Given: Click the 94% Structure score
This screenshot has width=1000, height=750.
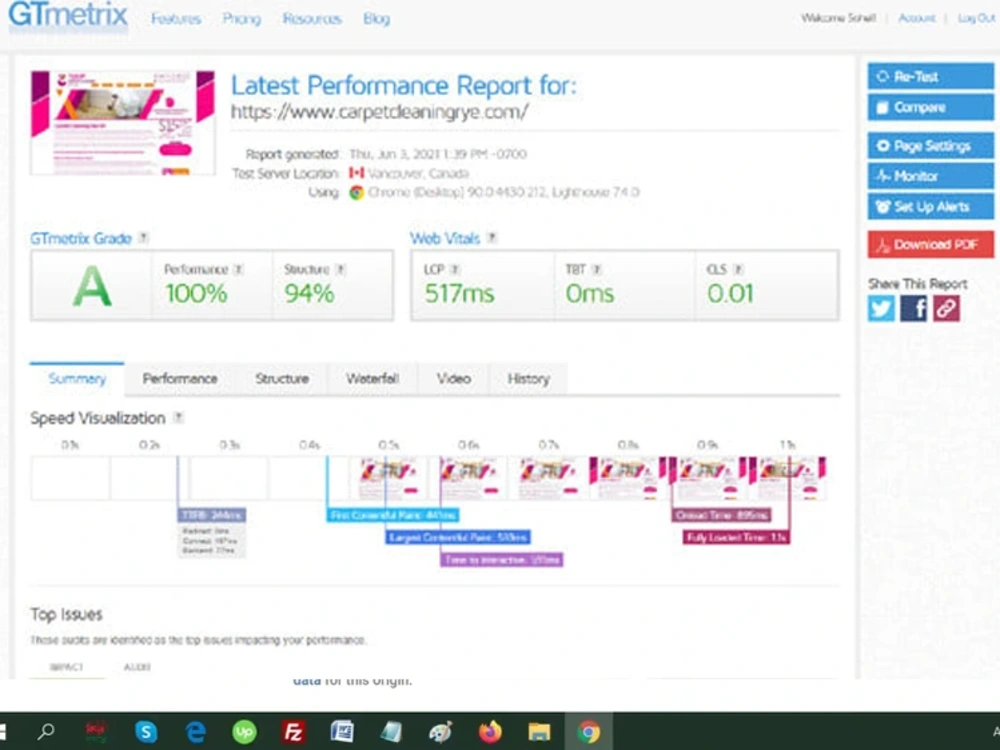Looking at the screenshot, I should click(x=309, y=294).
